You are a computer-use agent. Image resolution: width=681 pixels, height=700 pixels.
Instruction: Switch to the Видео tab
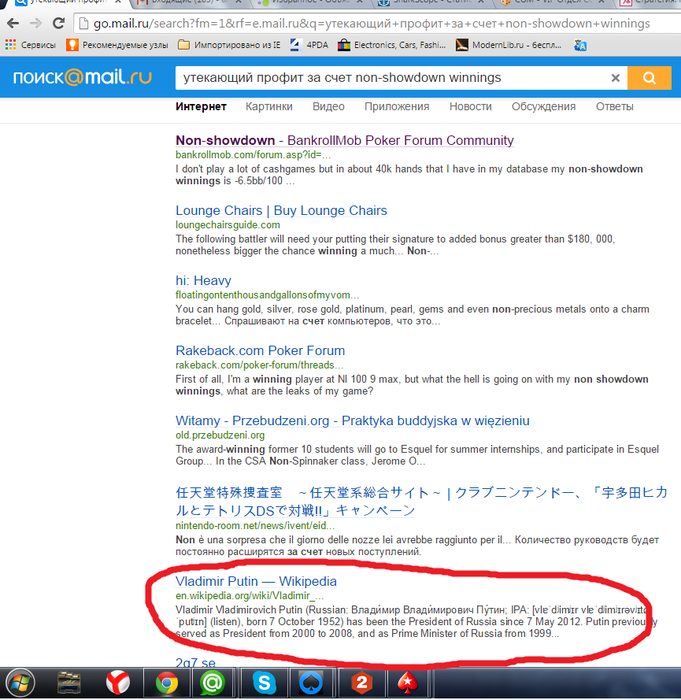328,107
